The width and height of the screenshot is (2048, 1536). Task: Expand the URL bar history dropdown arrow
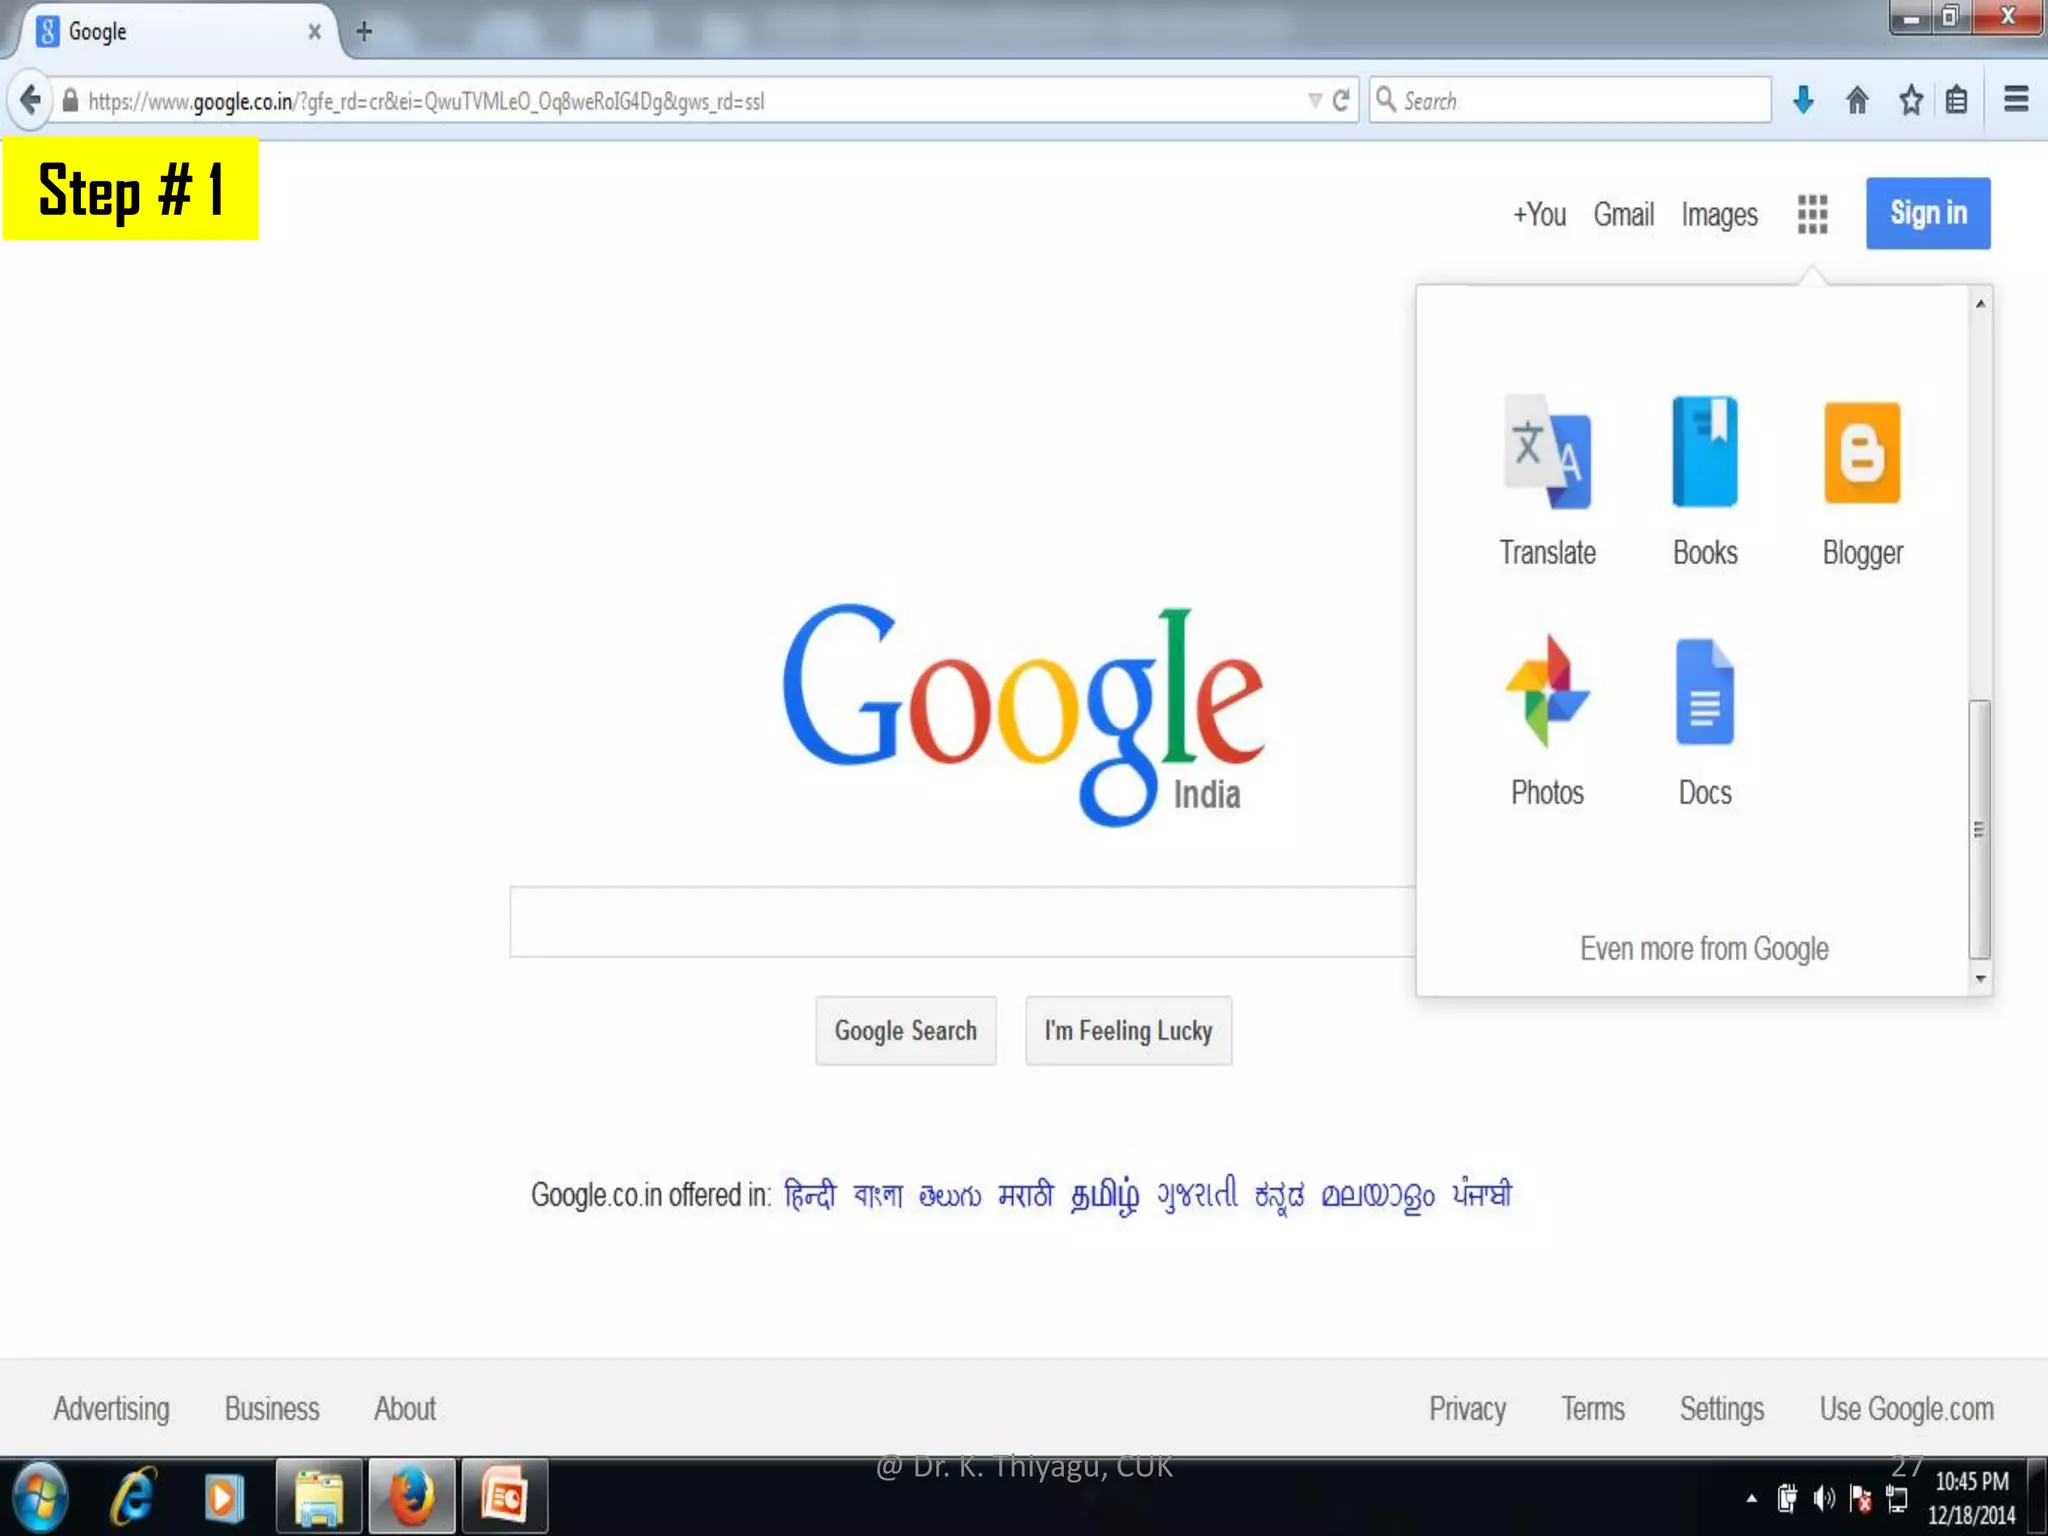[1315, 100]
